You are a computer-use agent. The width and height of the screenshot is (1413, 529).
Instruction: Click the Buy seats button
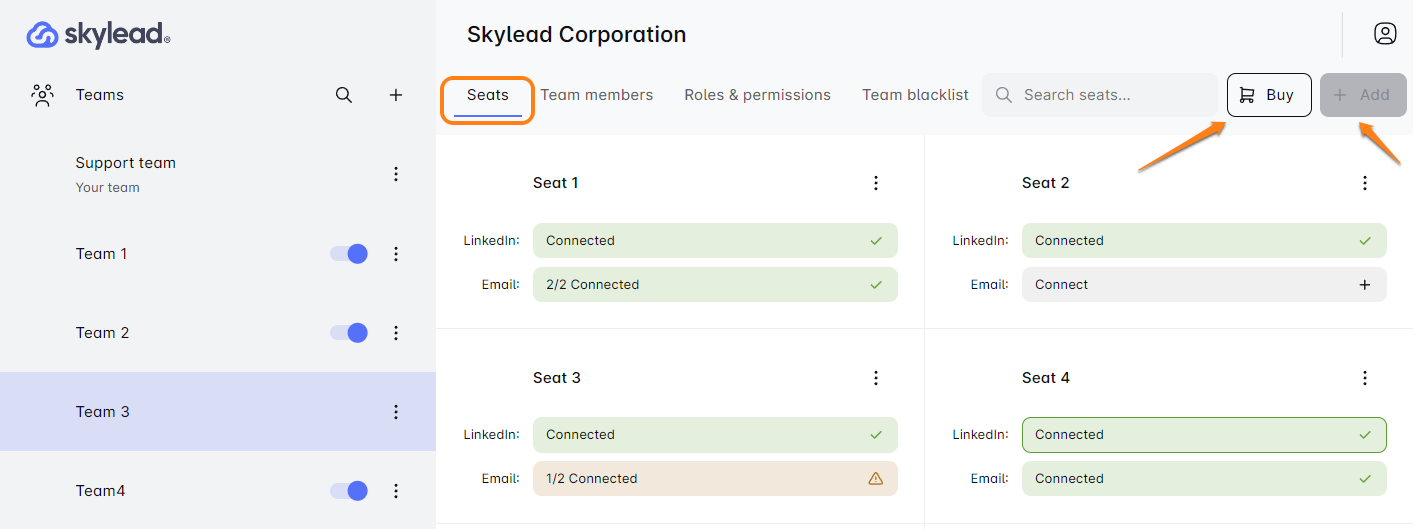(1269, 95)
